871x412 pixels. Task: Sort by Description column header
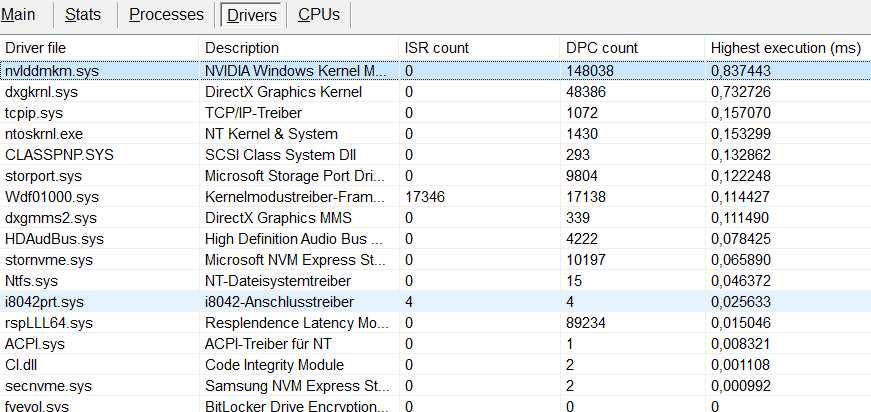click(299, 48)
